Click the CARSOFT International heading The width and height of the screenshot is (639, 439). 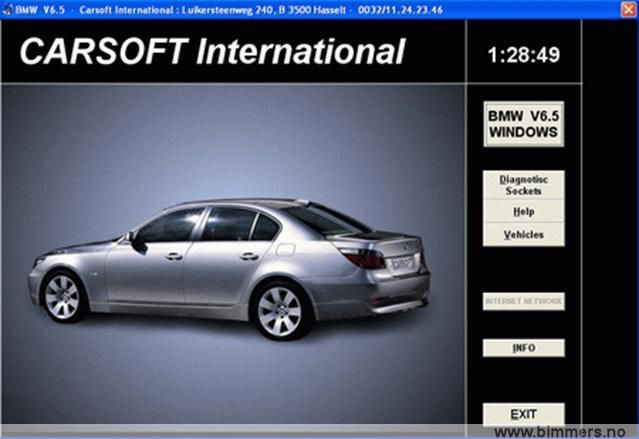212,52
